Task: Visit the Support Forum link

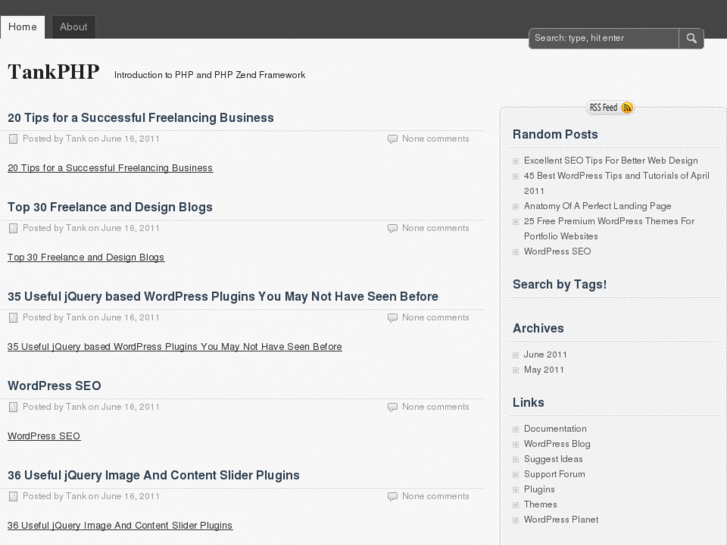Action: coord(554,474)
